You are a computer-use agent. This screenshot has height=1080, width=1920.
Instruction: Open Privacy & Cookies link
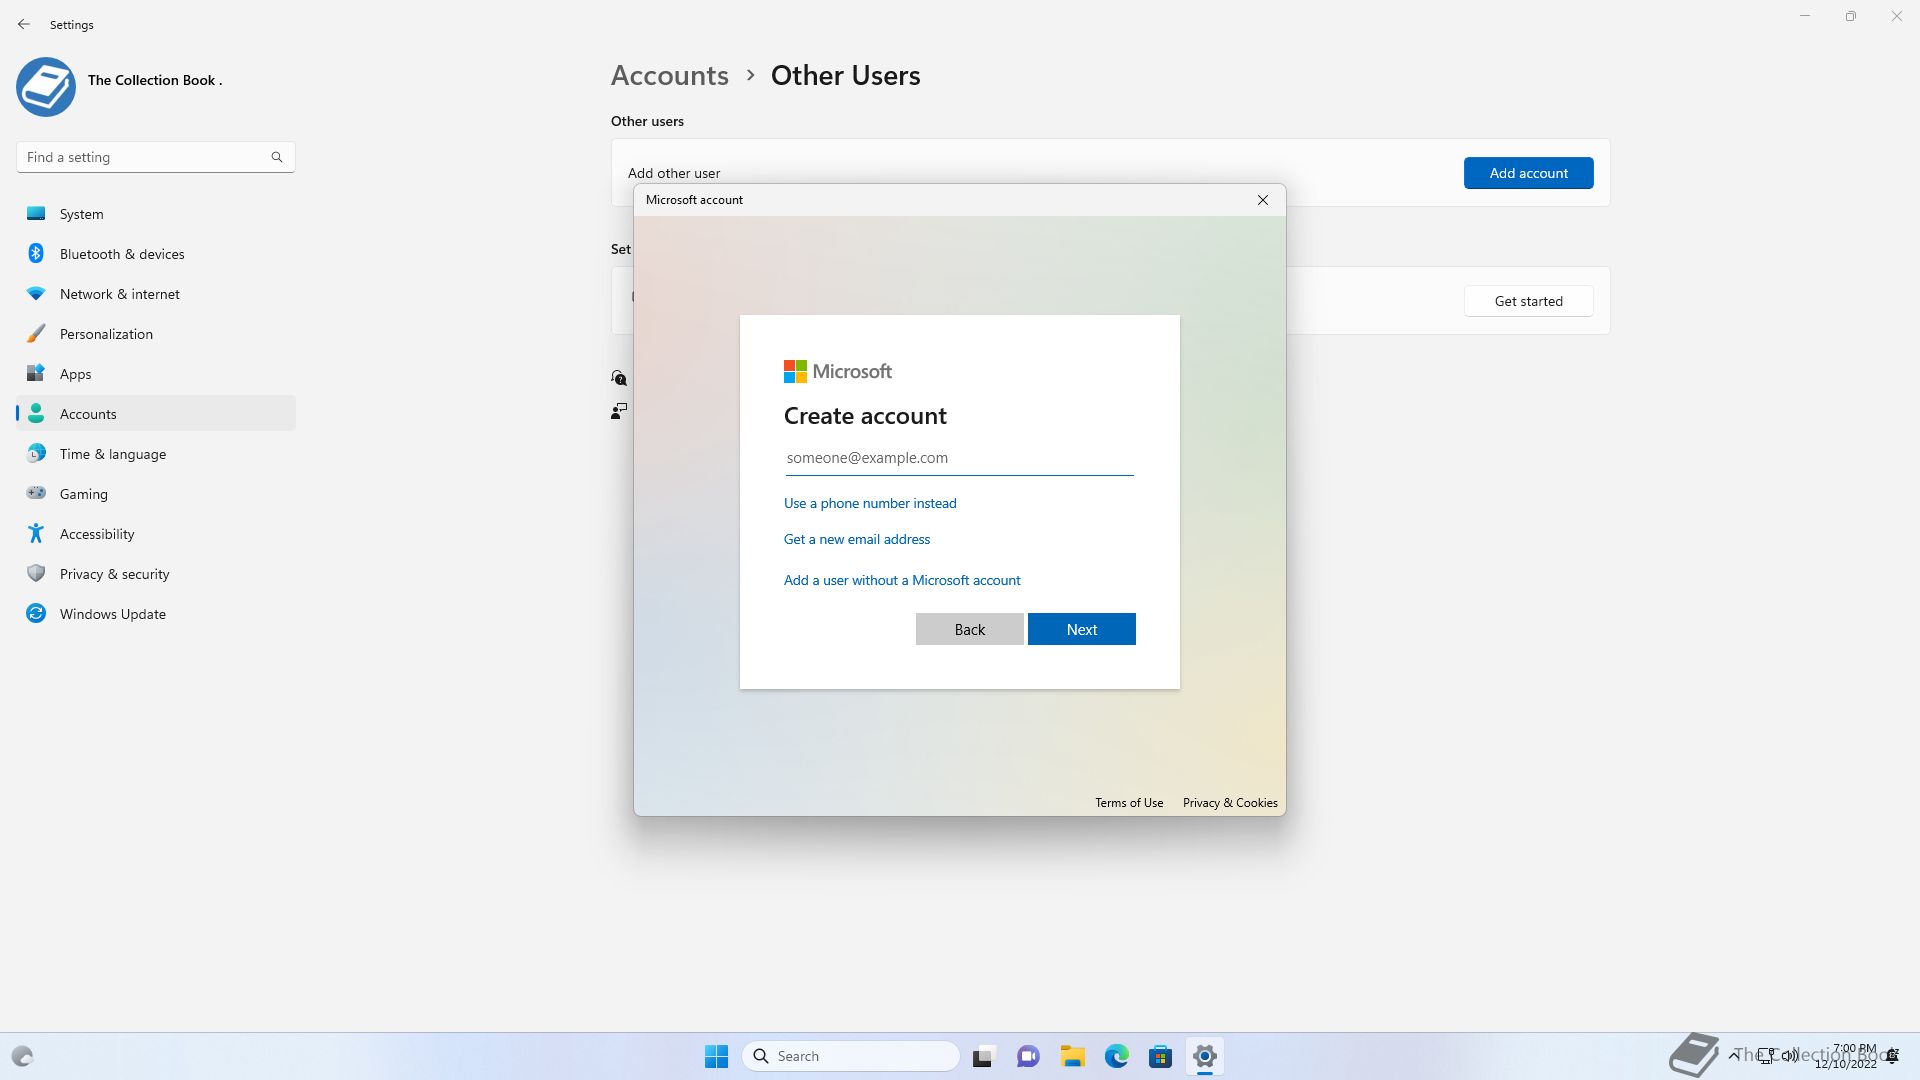(1230, 803)
